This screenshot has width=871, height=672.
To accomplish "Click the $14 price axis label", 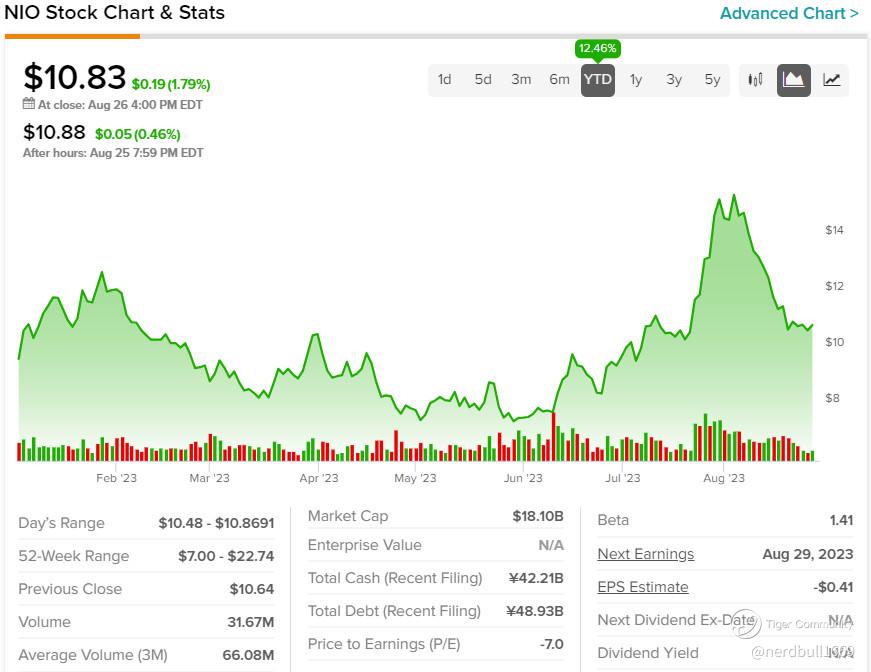I will click(x=834, y=230).
